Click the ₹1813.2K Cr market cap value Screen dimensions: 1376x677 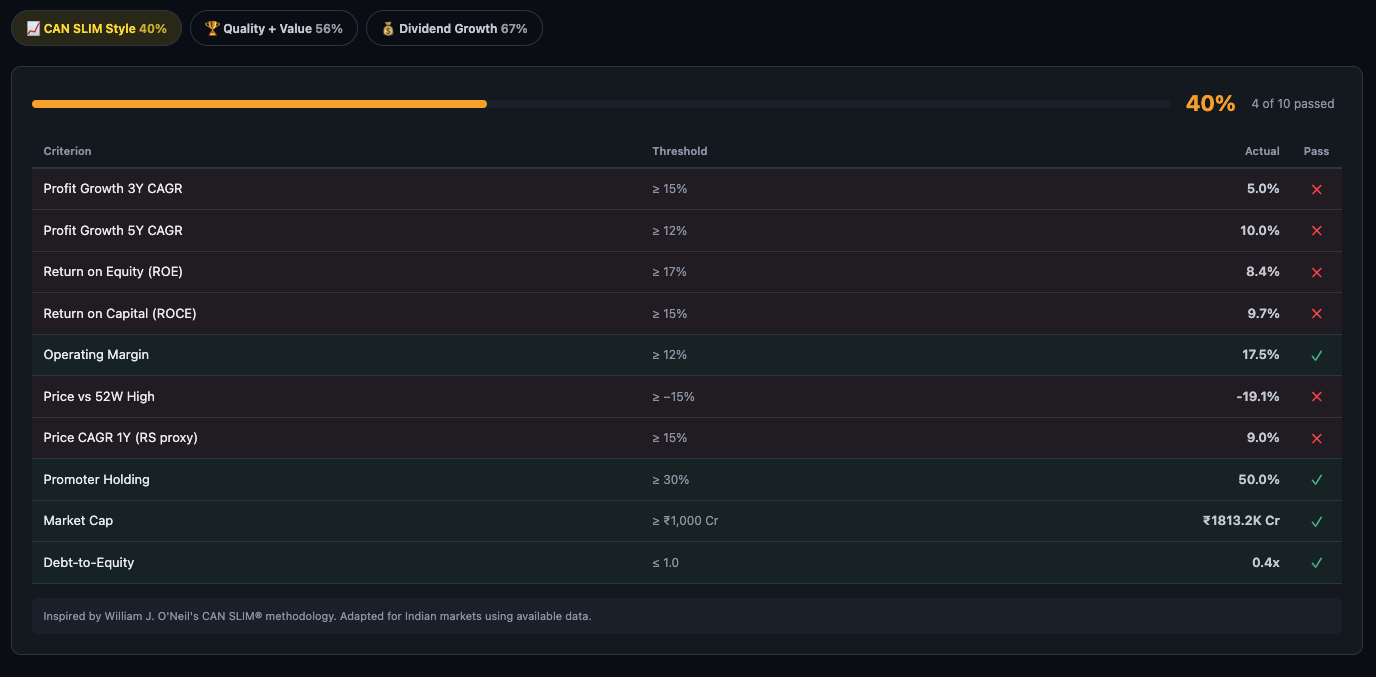coord(1240,521)
